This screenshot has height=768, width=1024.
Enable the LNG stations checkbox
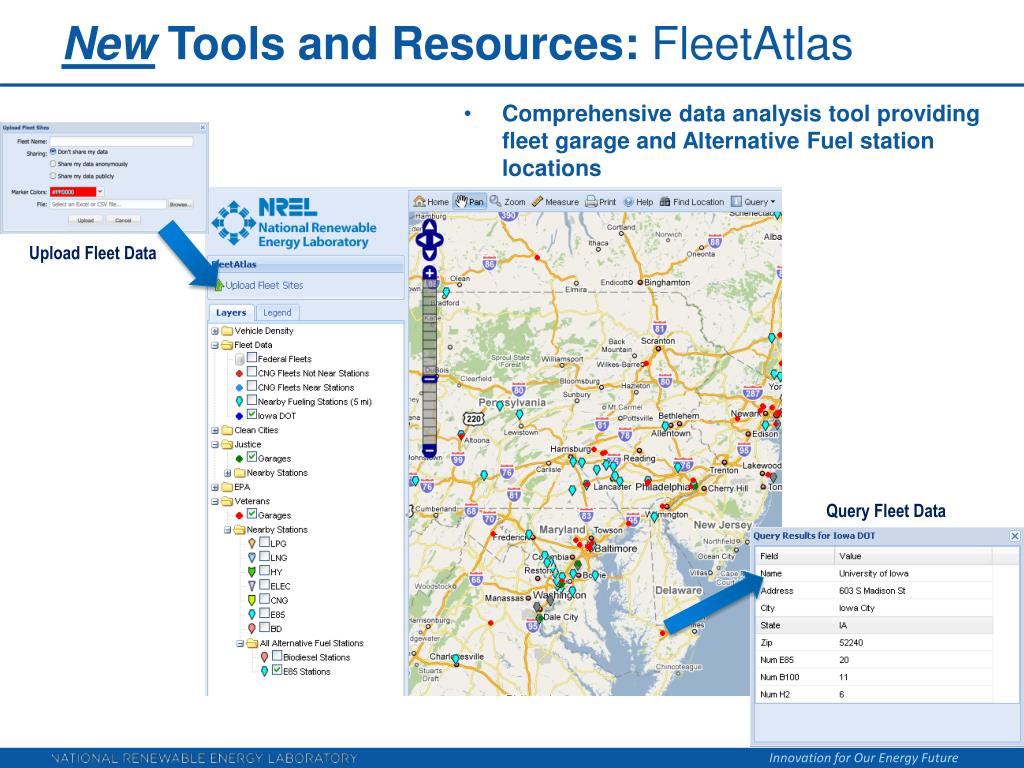[x=264, y=556]
